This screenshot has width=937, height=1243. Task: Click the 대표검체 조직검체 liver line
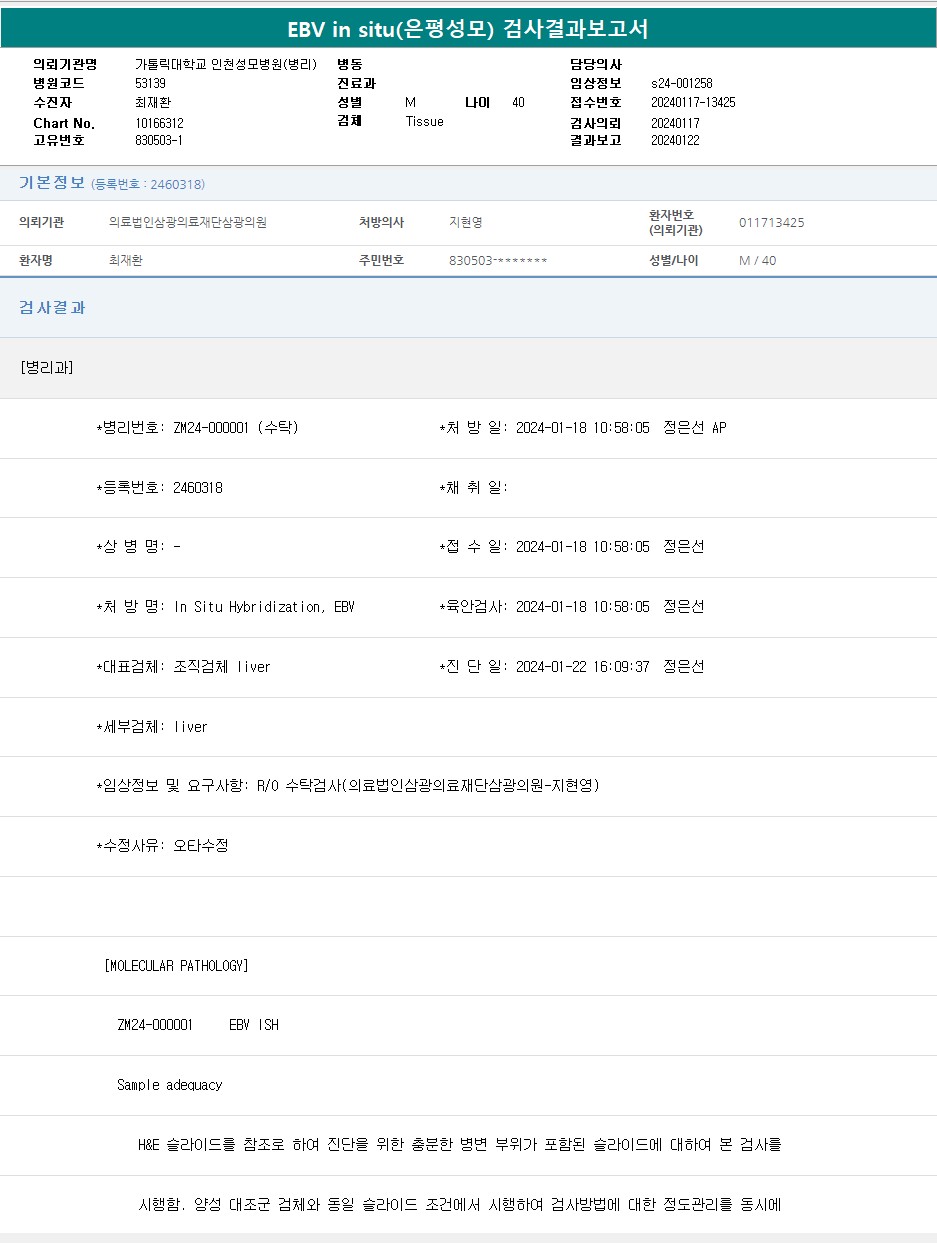(183, 667)
